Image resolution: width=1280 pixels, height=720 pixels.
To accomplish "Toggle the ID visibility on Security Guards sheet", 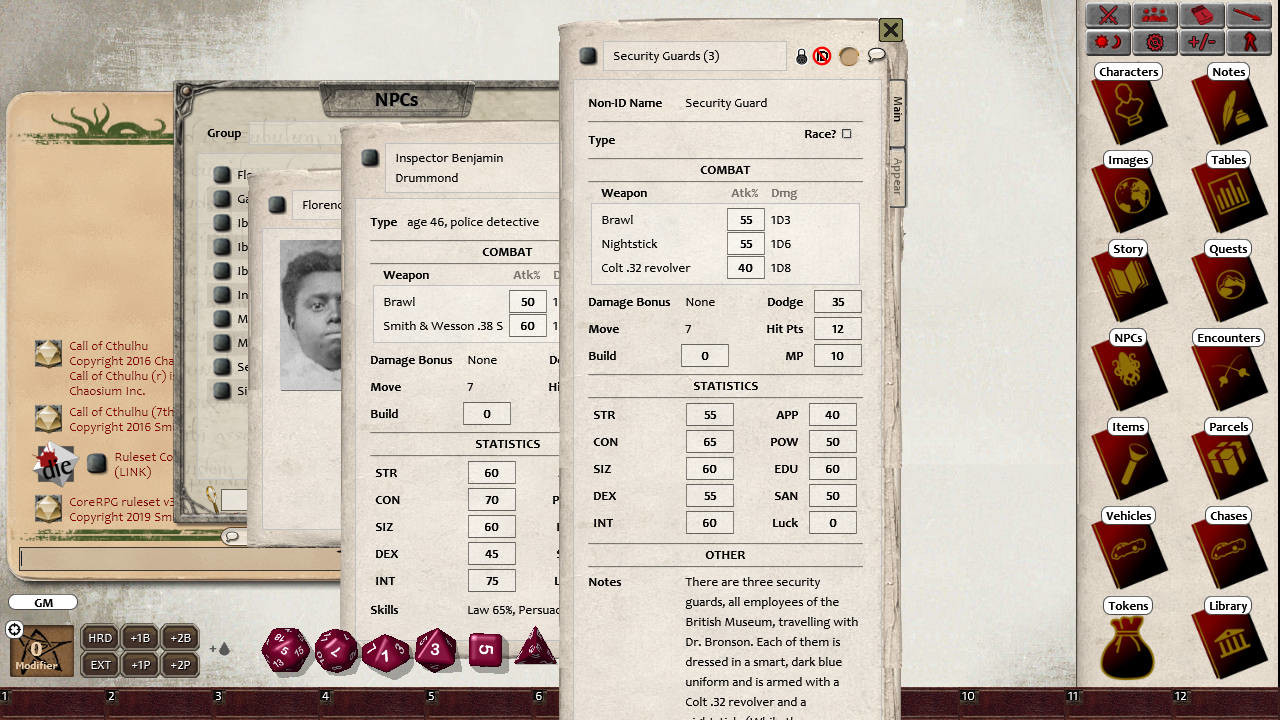I will pyautogui.click(x=822, y=56).
